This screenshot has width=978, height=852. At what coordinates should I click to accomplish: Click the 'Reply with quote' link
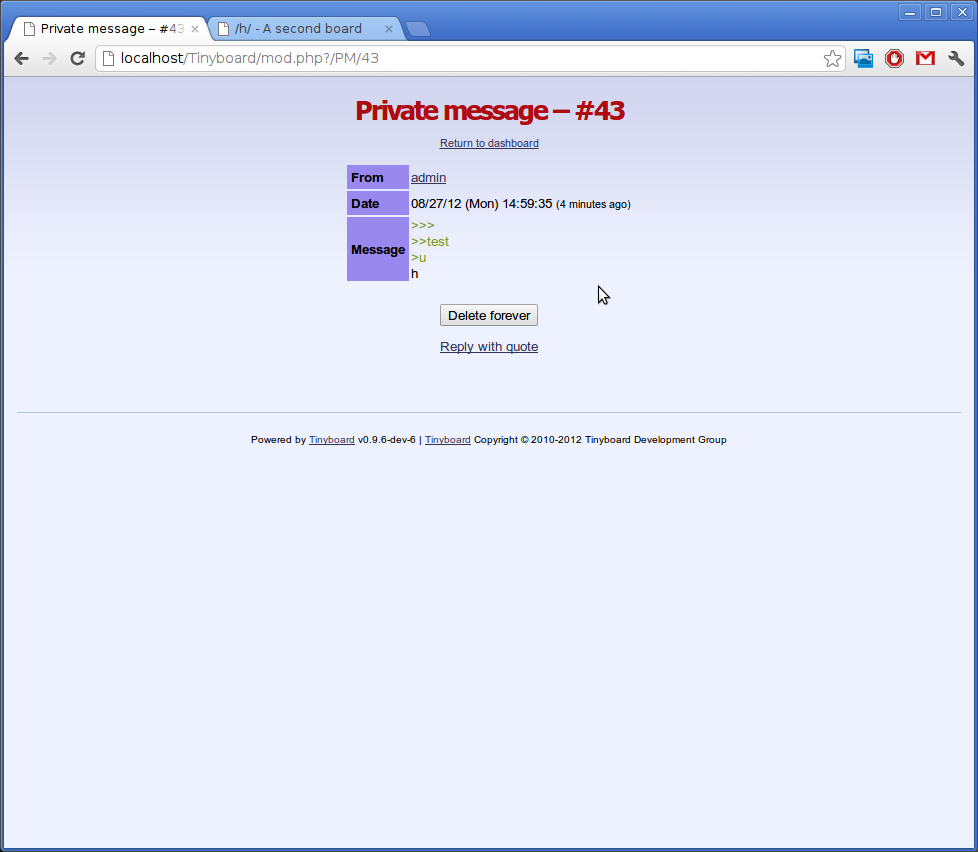pos(489,347)
